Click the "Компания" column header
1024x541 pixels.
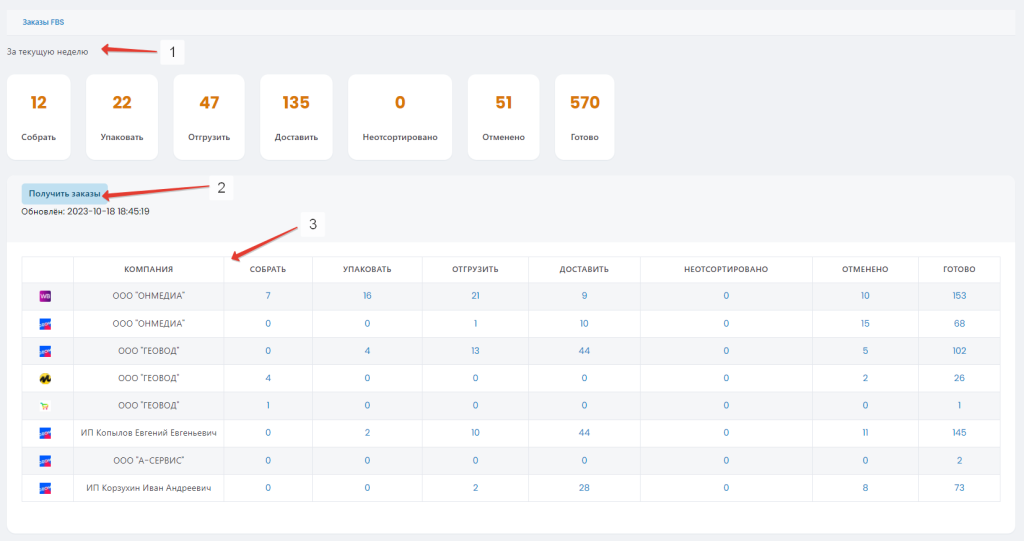click(x=149, y=269)
